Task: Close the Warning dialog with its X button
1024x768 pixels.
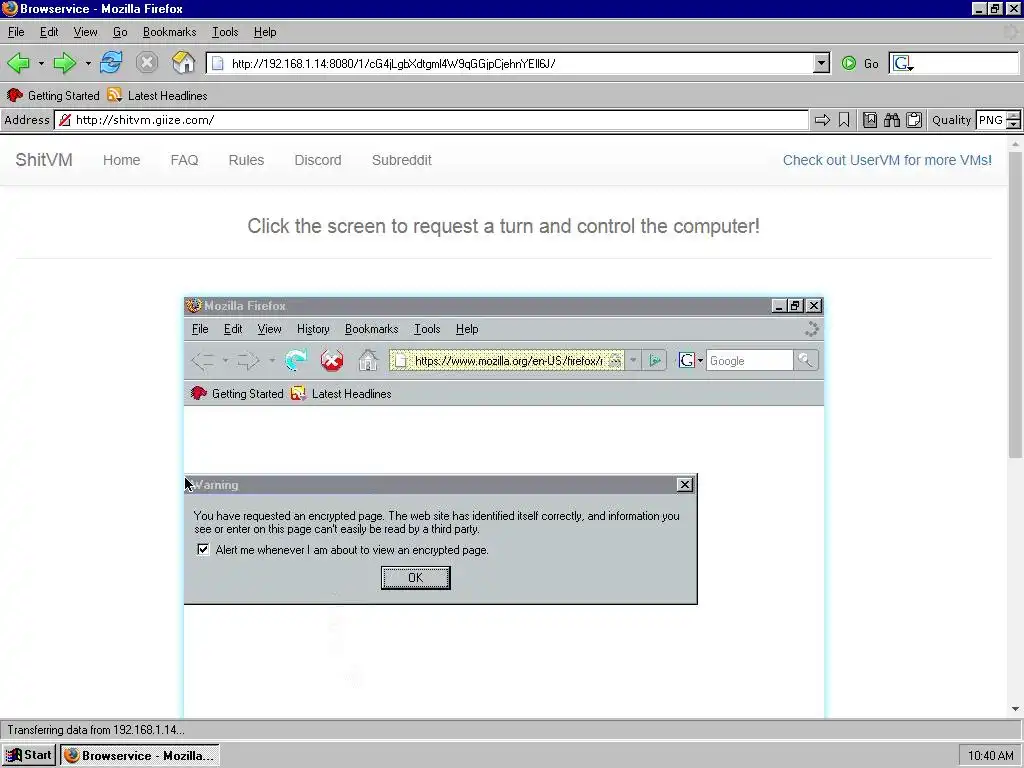Action: pos(684,485)
